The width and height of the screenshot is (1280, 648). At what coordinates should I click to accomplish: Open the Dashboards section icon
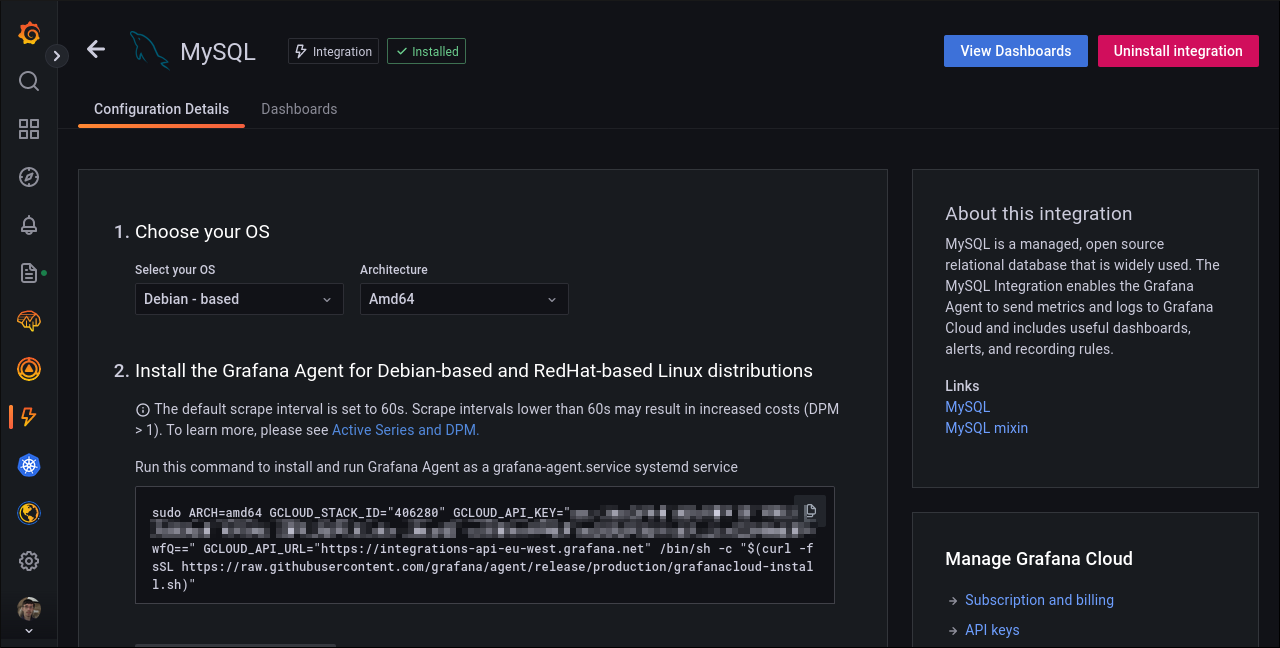[28, 129]
